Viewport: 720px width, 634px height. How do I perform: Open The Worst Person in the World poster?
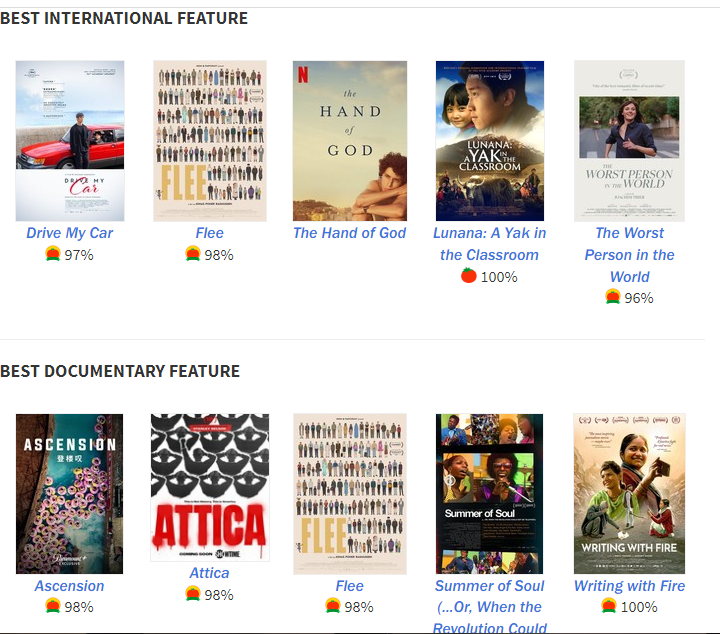coord(630,141)
